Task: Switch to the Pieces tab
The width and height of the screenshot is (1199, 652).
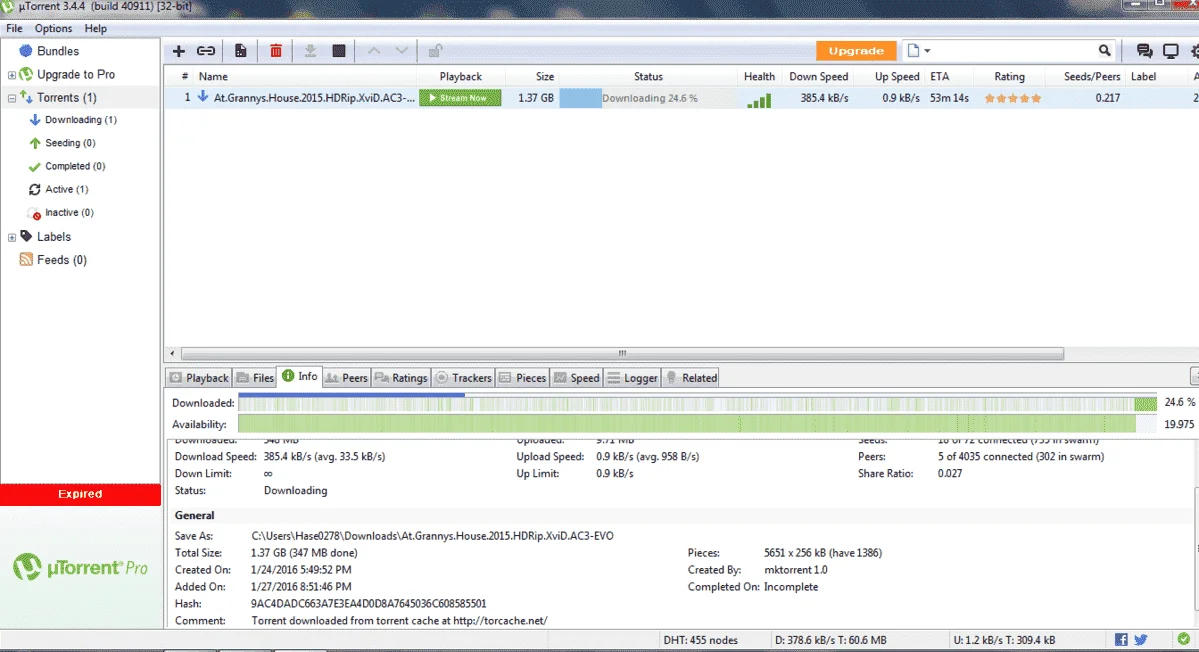Action: 522,378
